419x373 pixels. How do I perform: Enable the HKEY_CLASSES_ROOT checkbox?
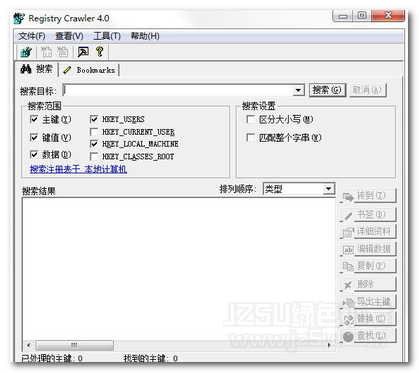tap(94, 156)
